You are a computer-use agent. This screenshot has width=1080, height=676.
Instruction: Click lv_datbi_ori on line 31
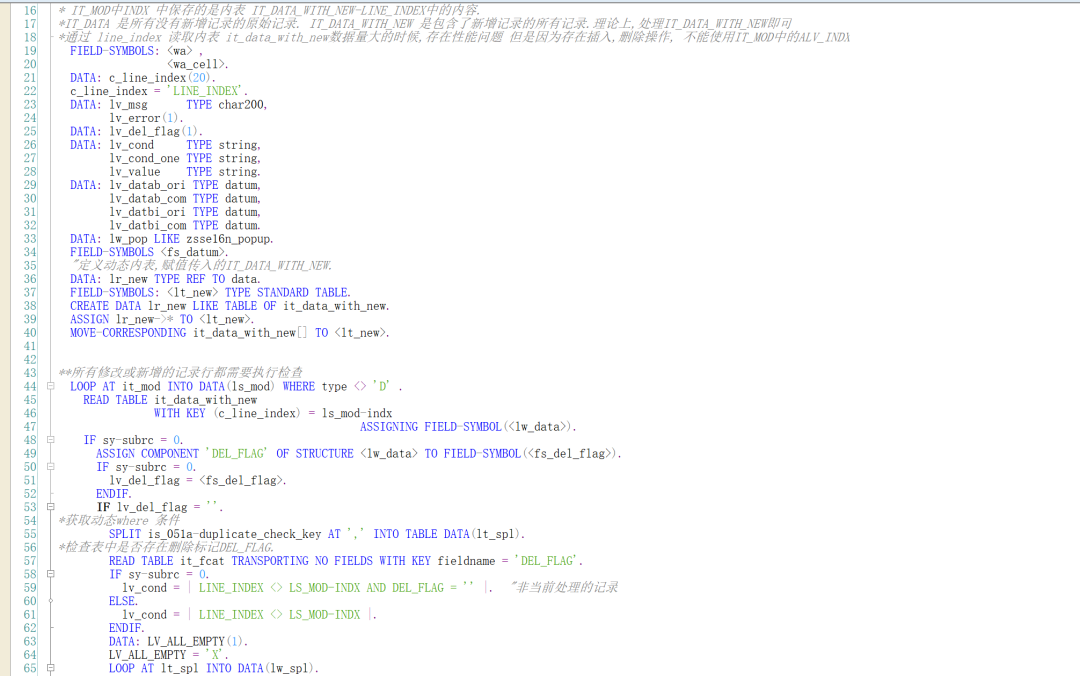147,212
